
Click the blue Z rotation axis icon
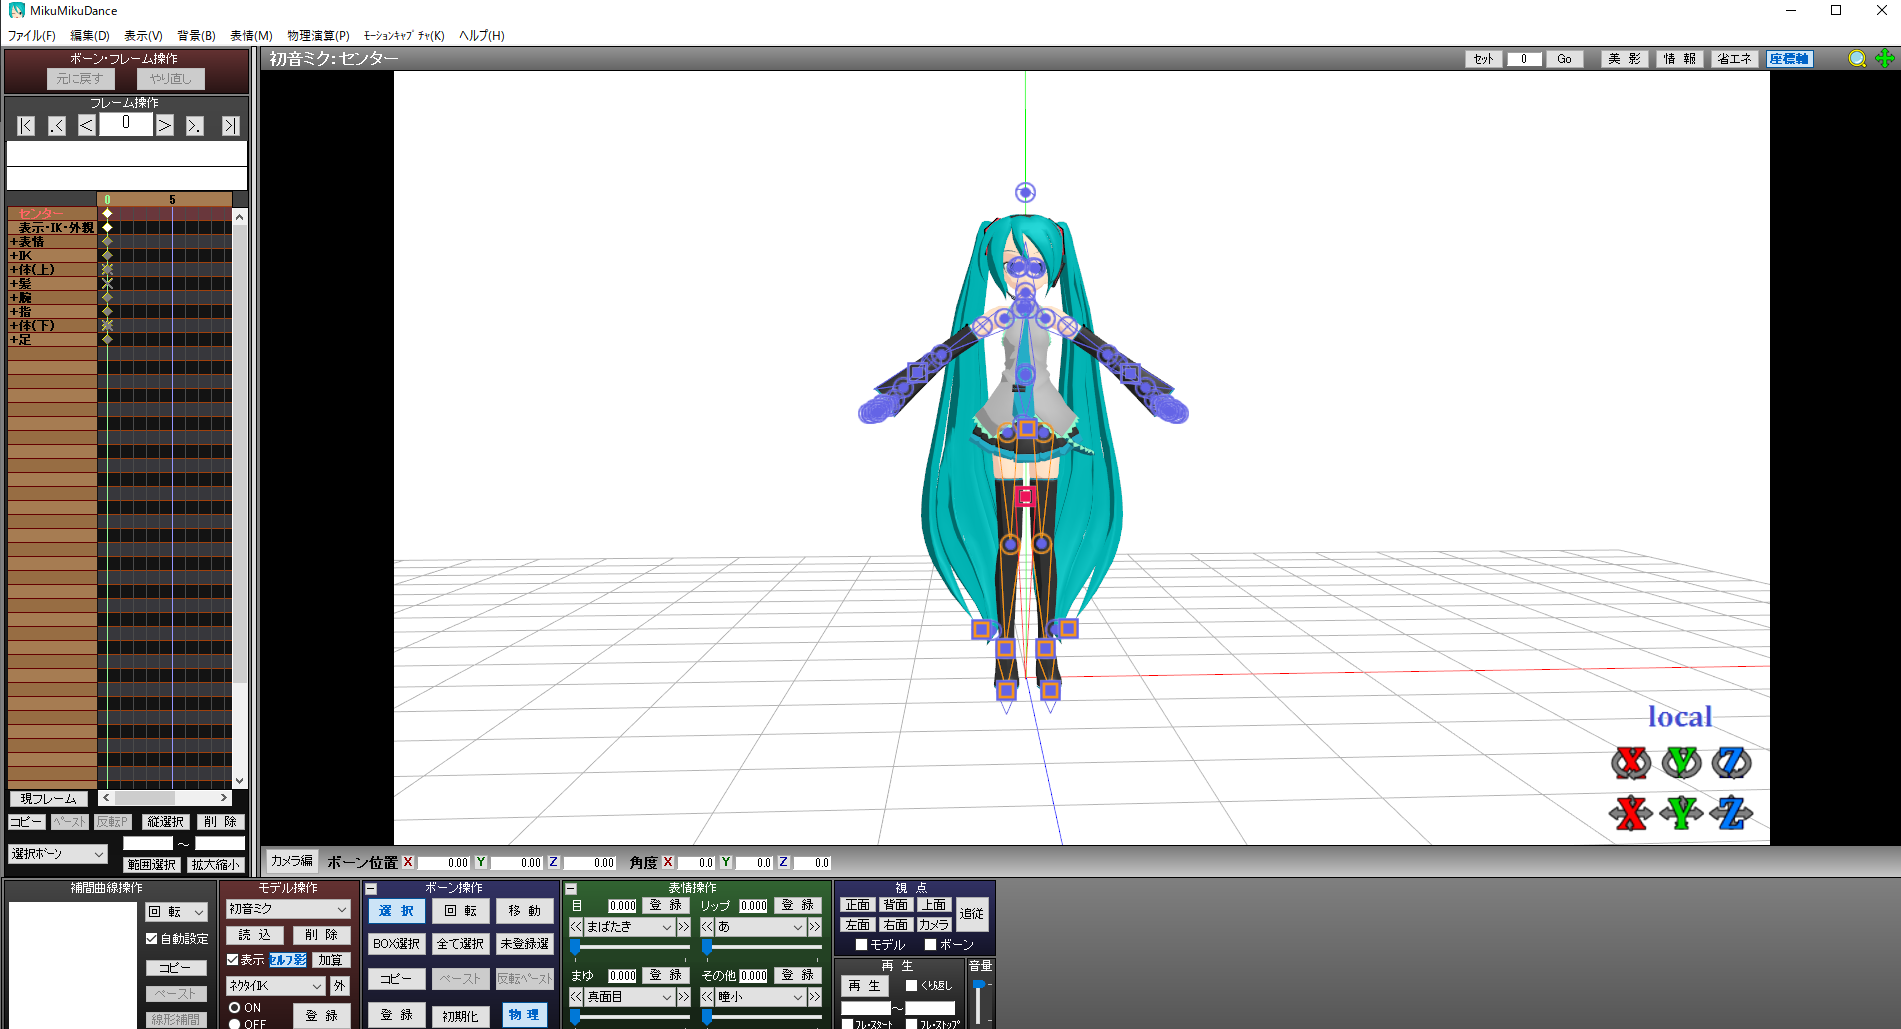(x=1731, y=763)
